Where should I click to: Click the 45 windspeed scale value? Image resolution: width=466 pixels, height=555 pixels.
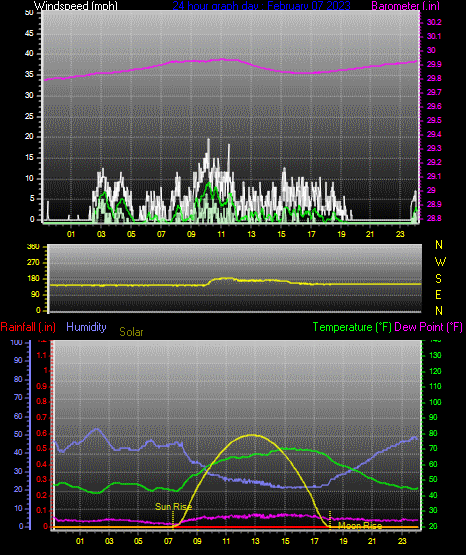[x=29, y=34]
